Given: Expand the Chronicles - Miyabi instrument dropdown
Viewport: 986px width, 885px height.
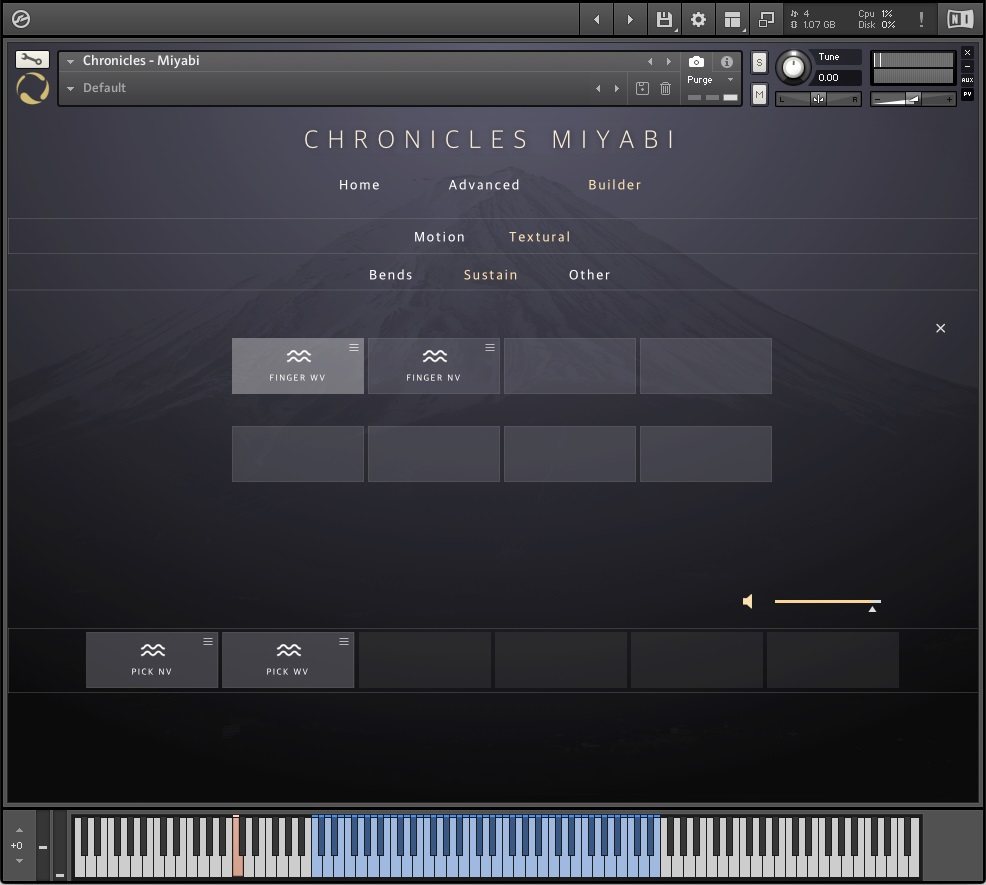Looking at the screenshot, I should click(x=70, y=62).
